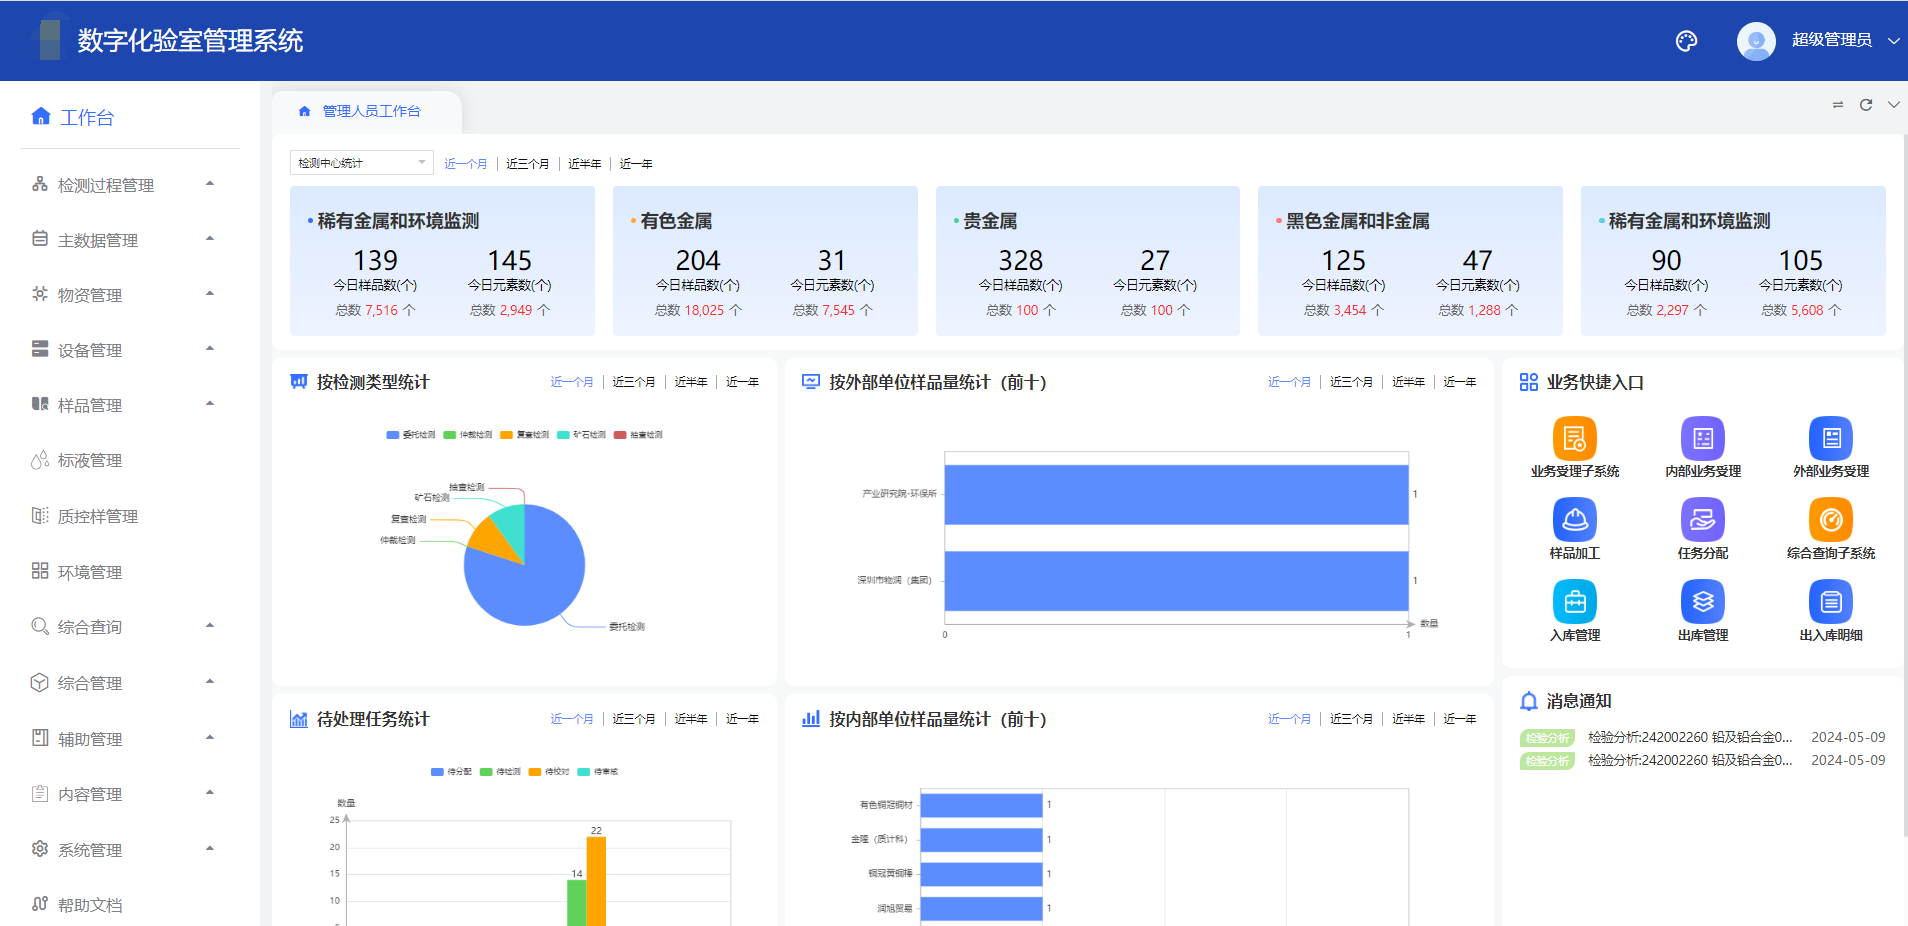The width and height of the screenshot is (1908, 926).
Task: Open the tab options chevron dropdown
Action: tap(1893, 104)
